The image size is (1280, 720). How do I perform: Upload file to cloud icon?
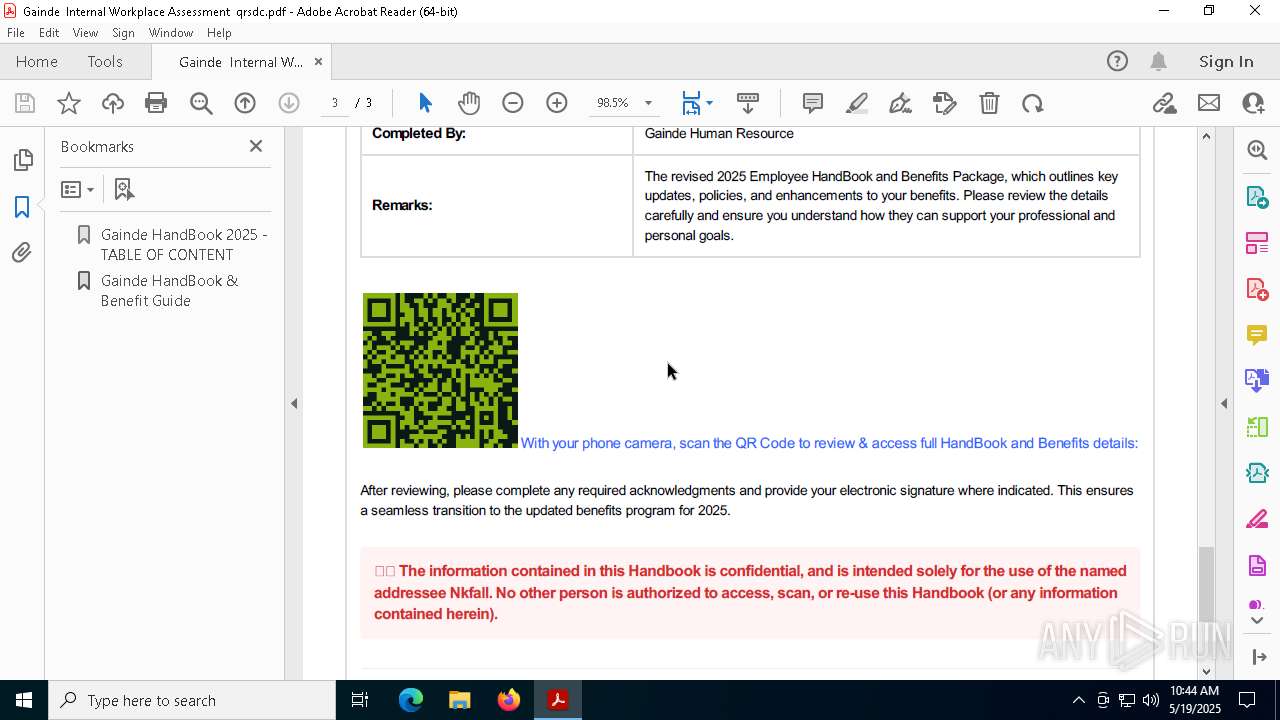click(x=113, y=103)
